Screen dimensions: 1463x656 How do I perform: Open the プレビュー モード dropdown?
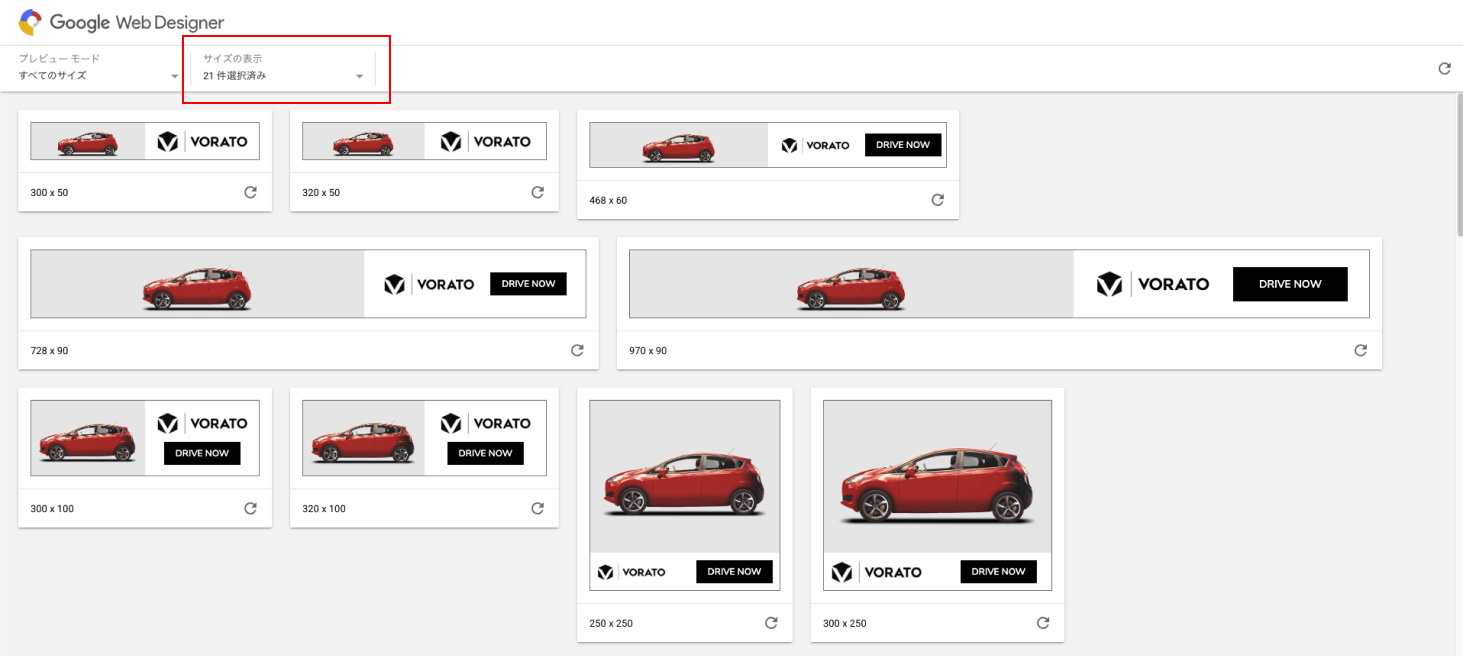pyautogui.click(x=98, y=75)
